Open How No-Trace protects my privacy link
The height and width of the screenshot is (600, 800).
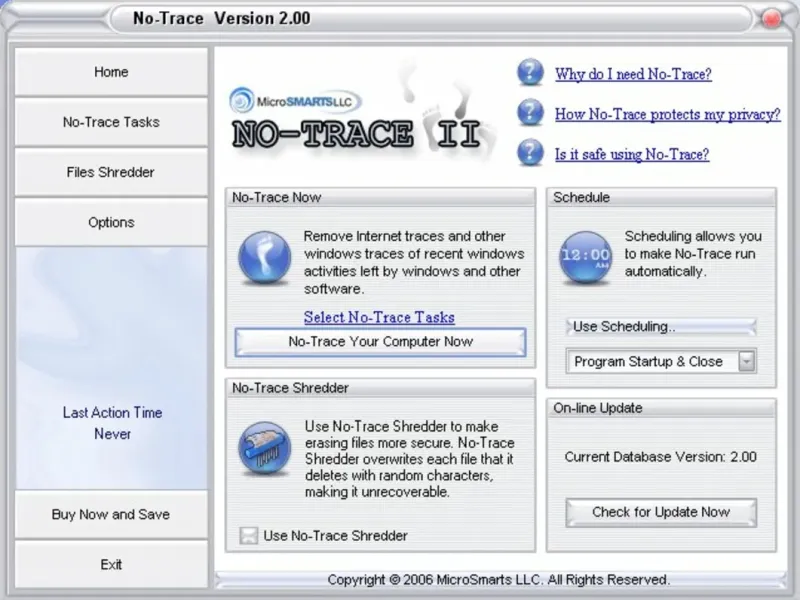668,114
